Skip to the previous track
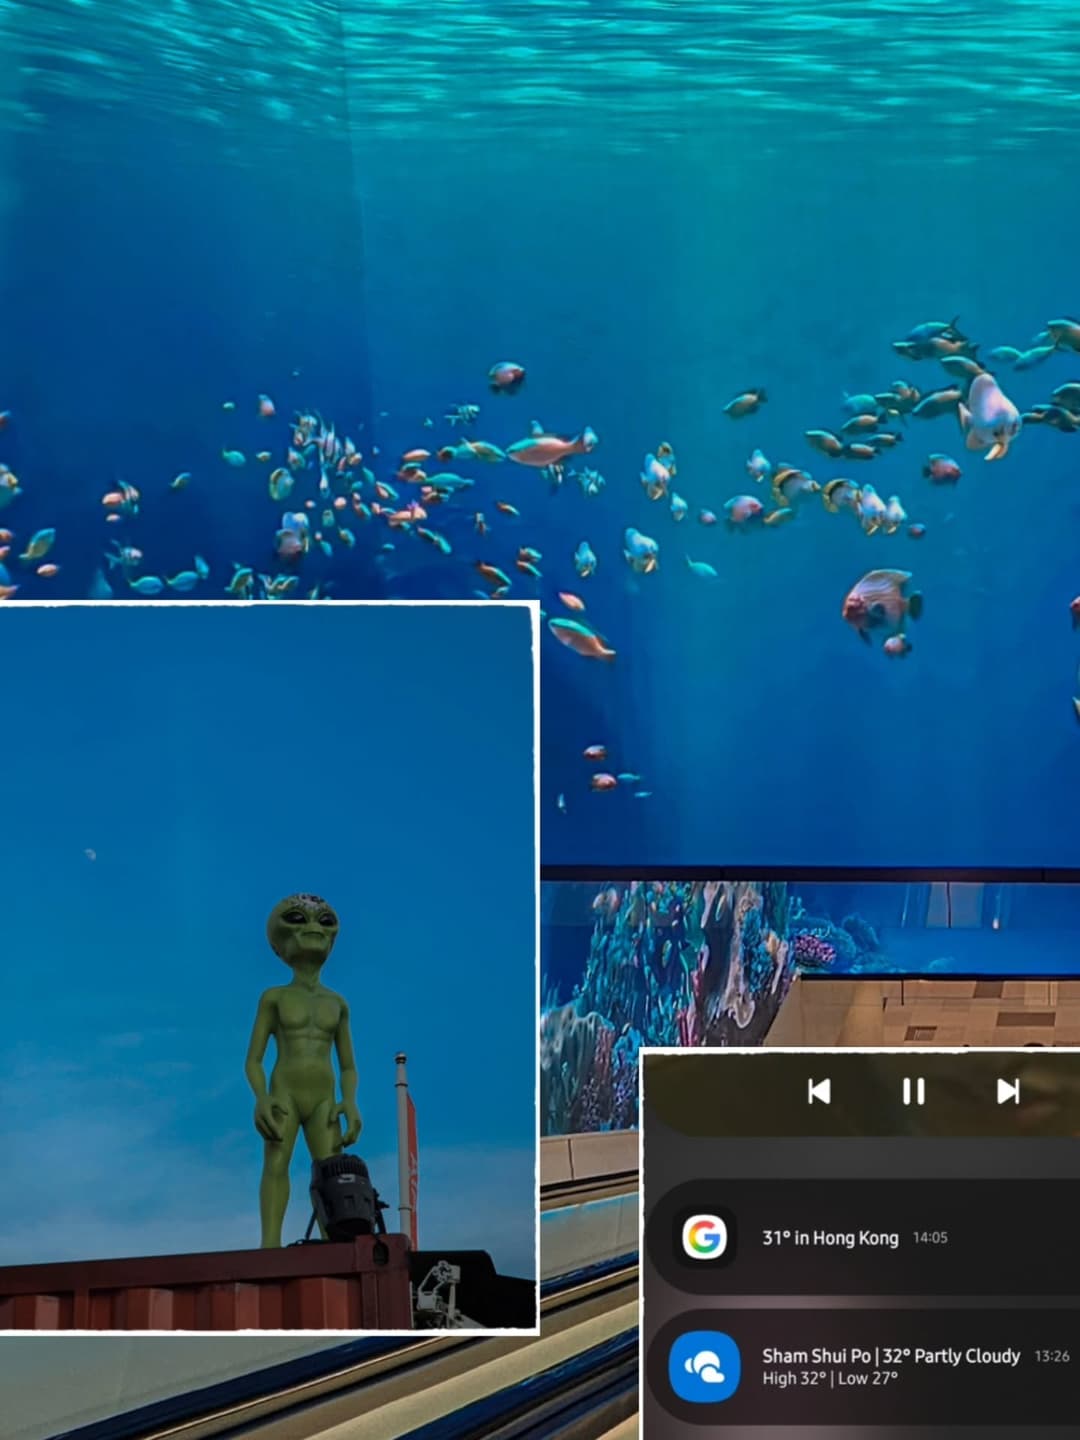This screenshot has width=1080, height=1440. [x=819, y=1091]
